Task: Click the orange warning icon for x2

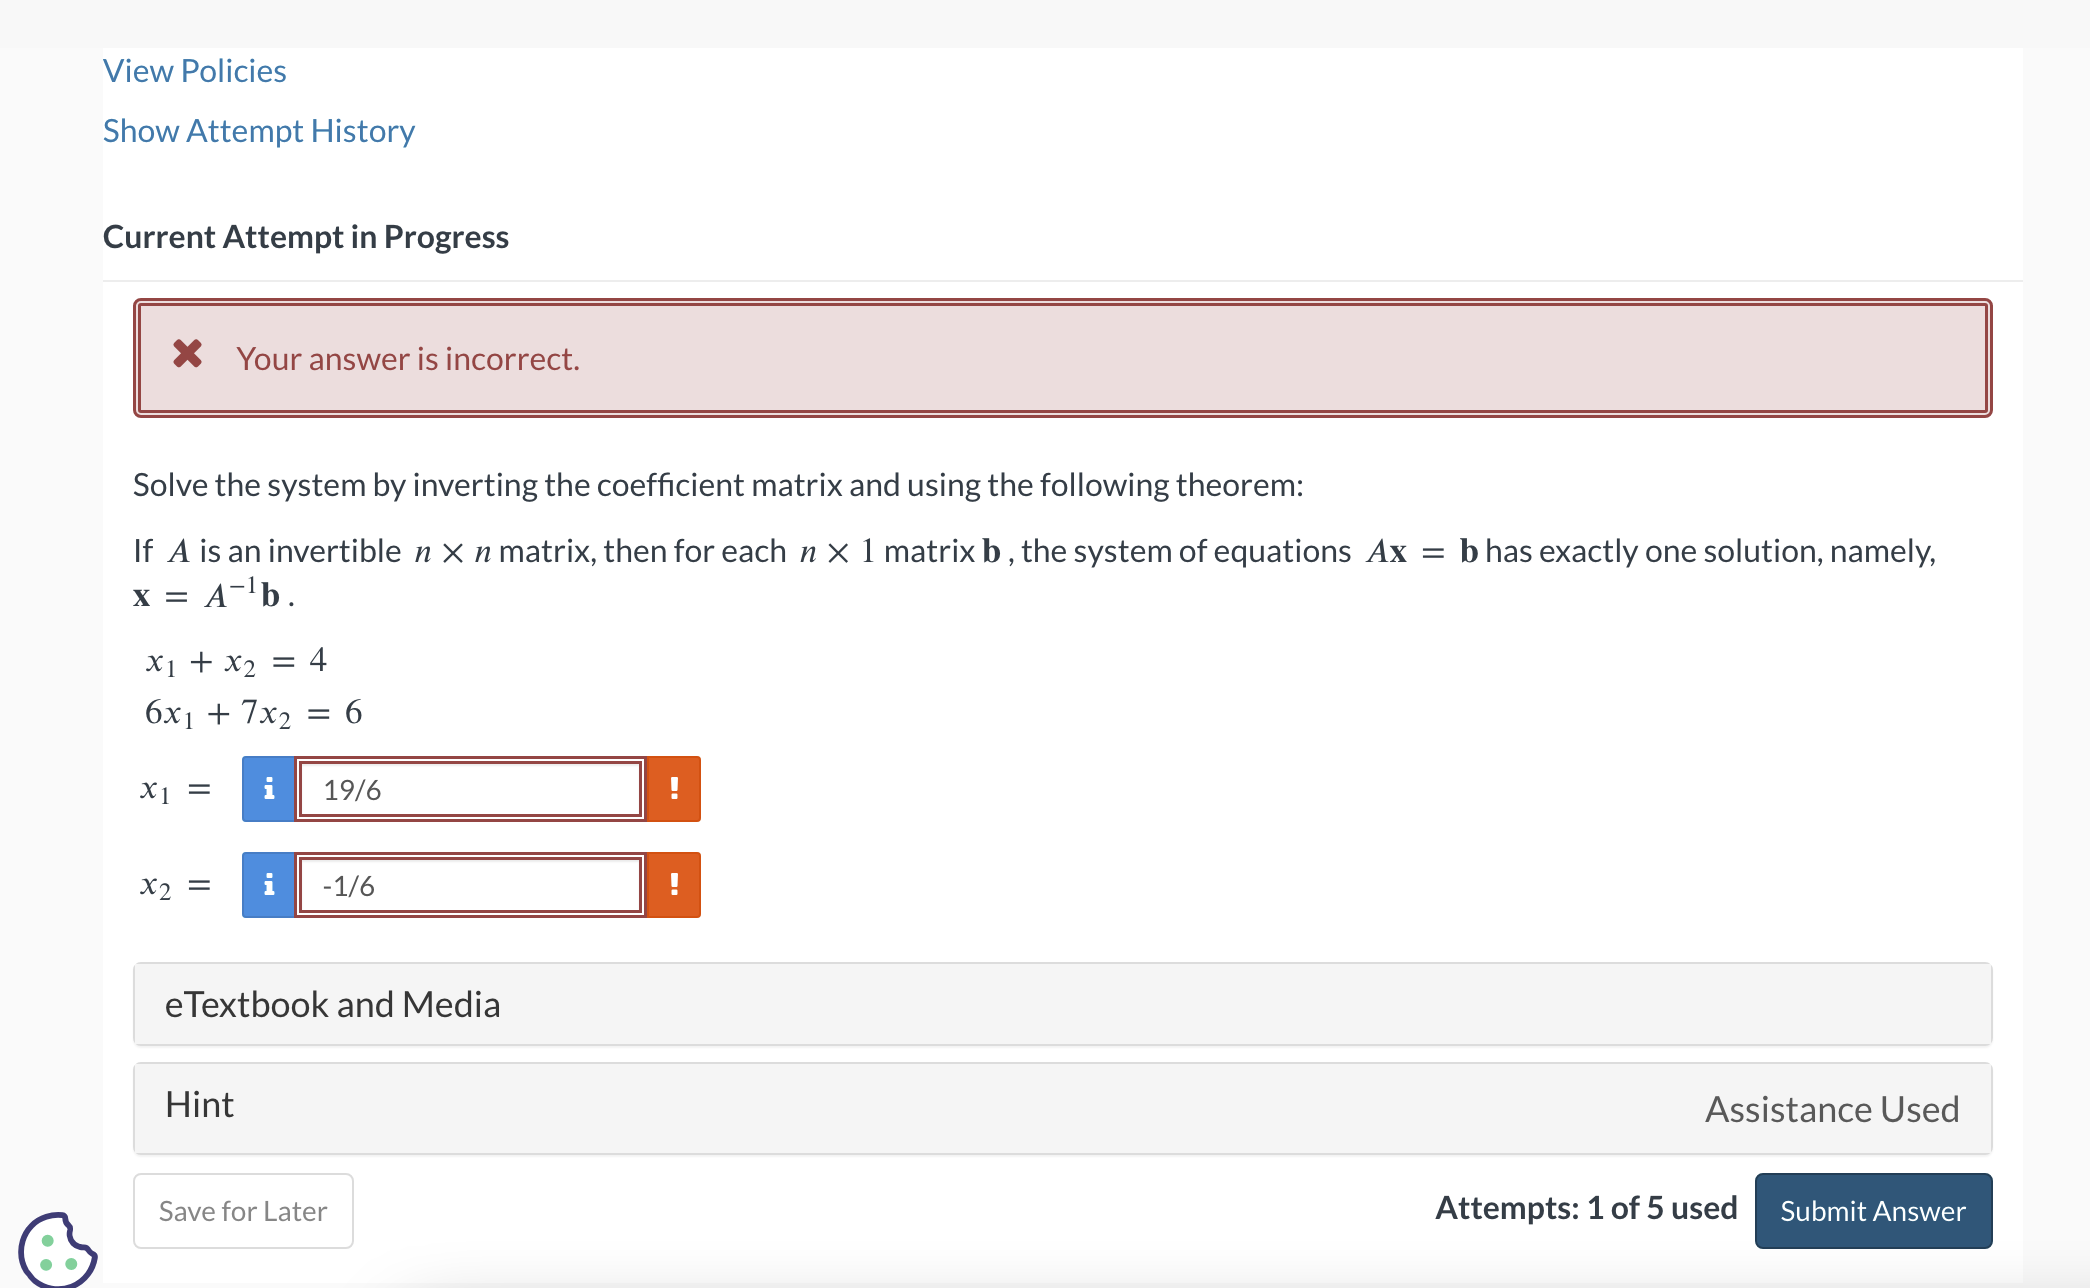Action: [674, 884]
